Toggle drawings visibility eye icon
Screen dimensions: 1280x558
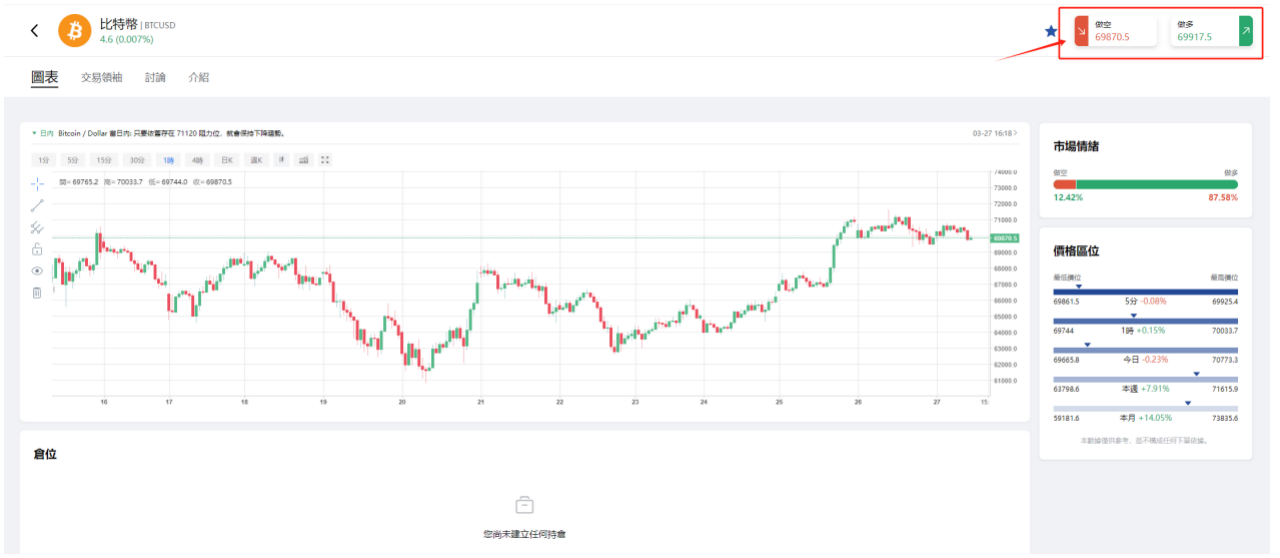pyautogui.click(x=37, y=270)
